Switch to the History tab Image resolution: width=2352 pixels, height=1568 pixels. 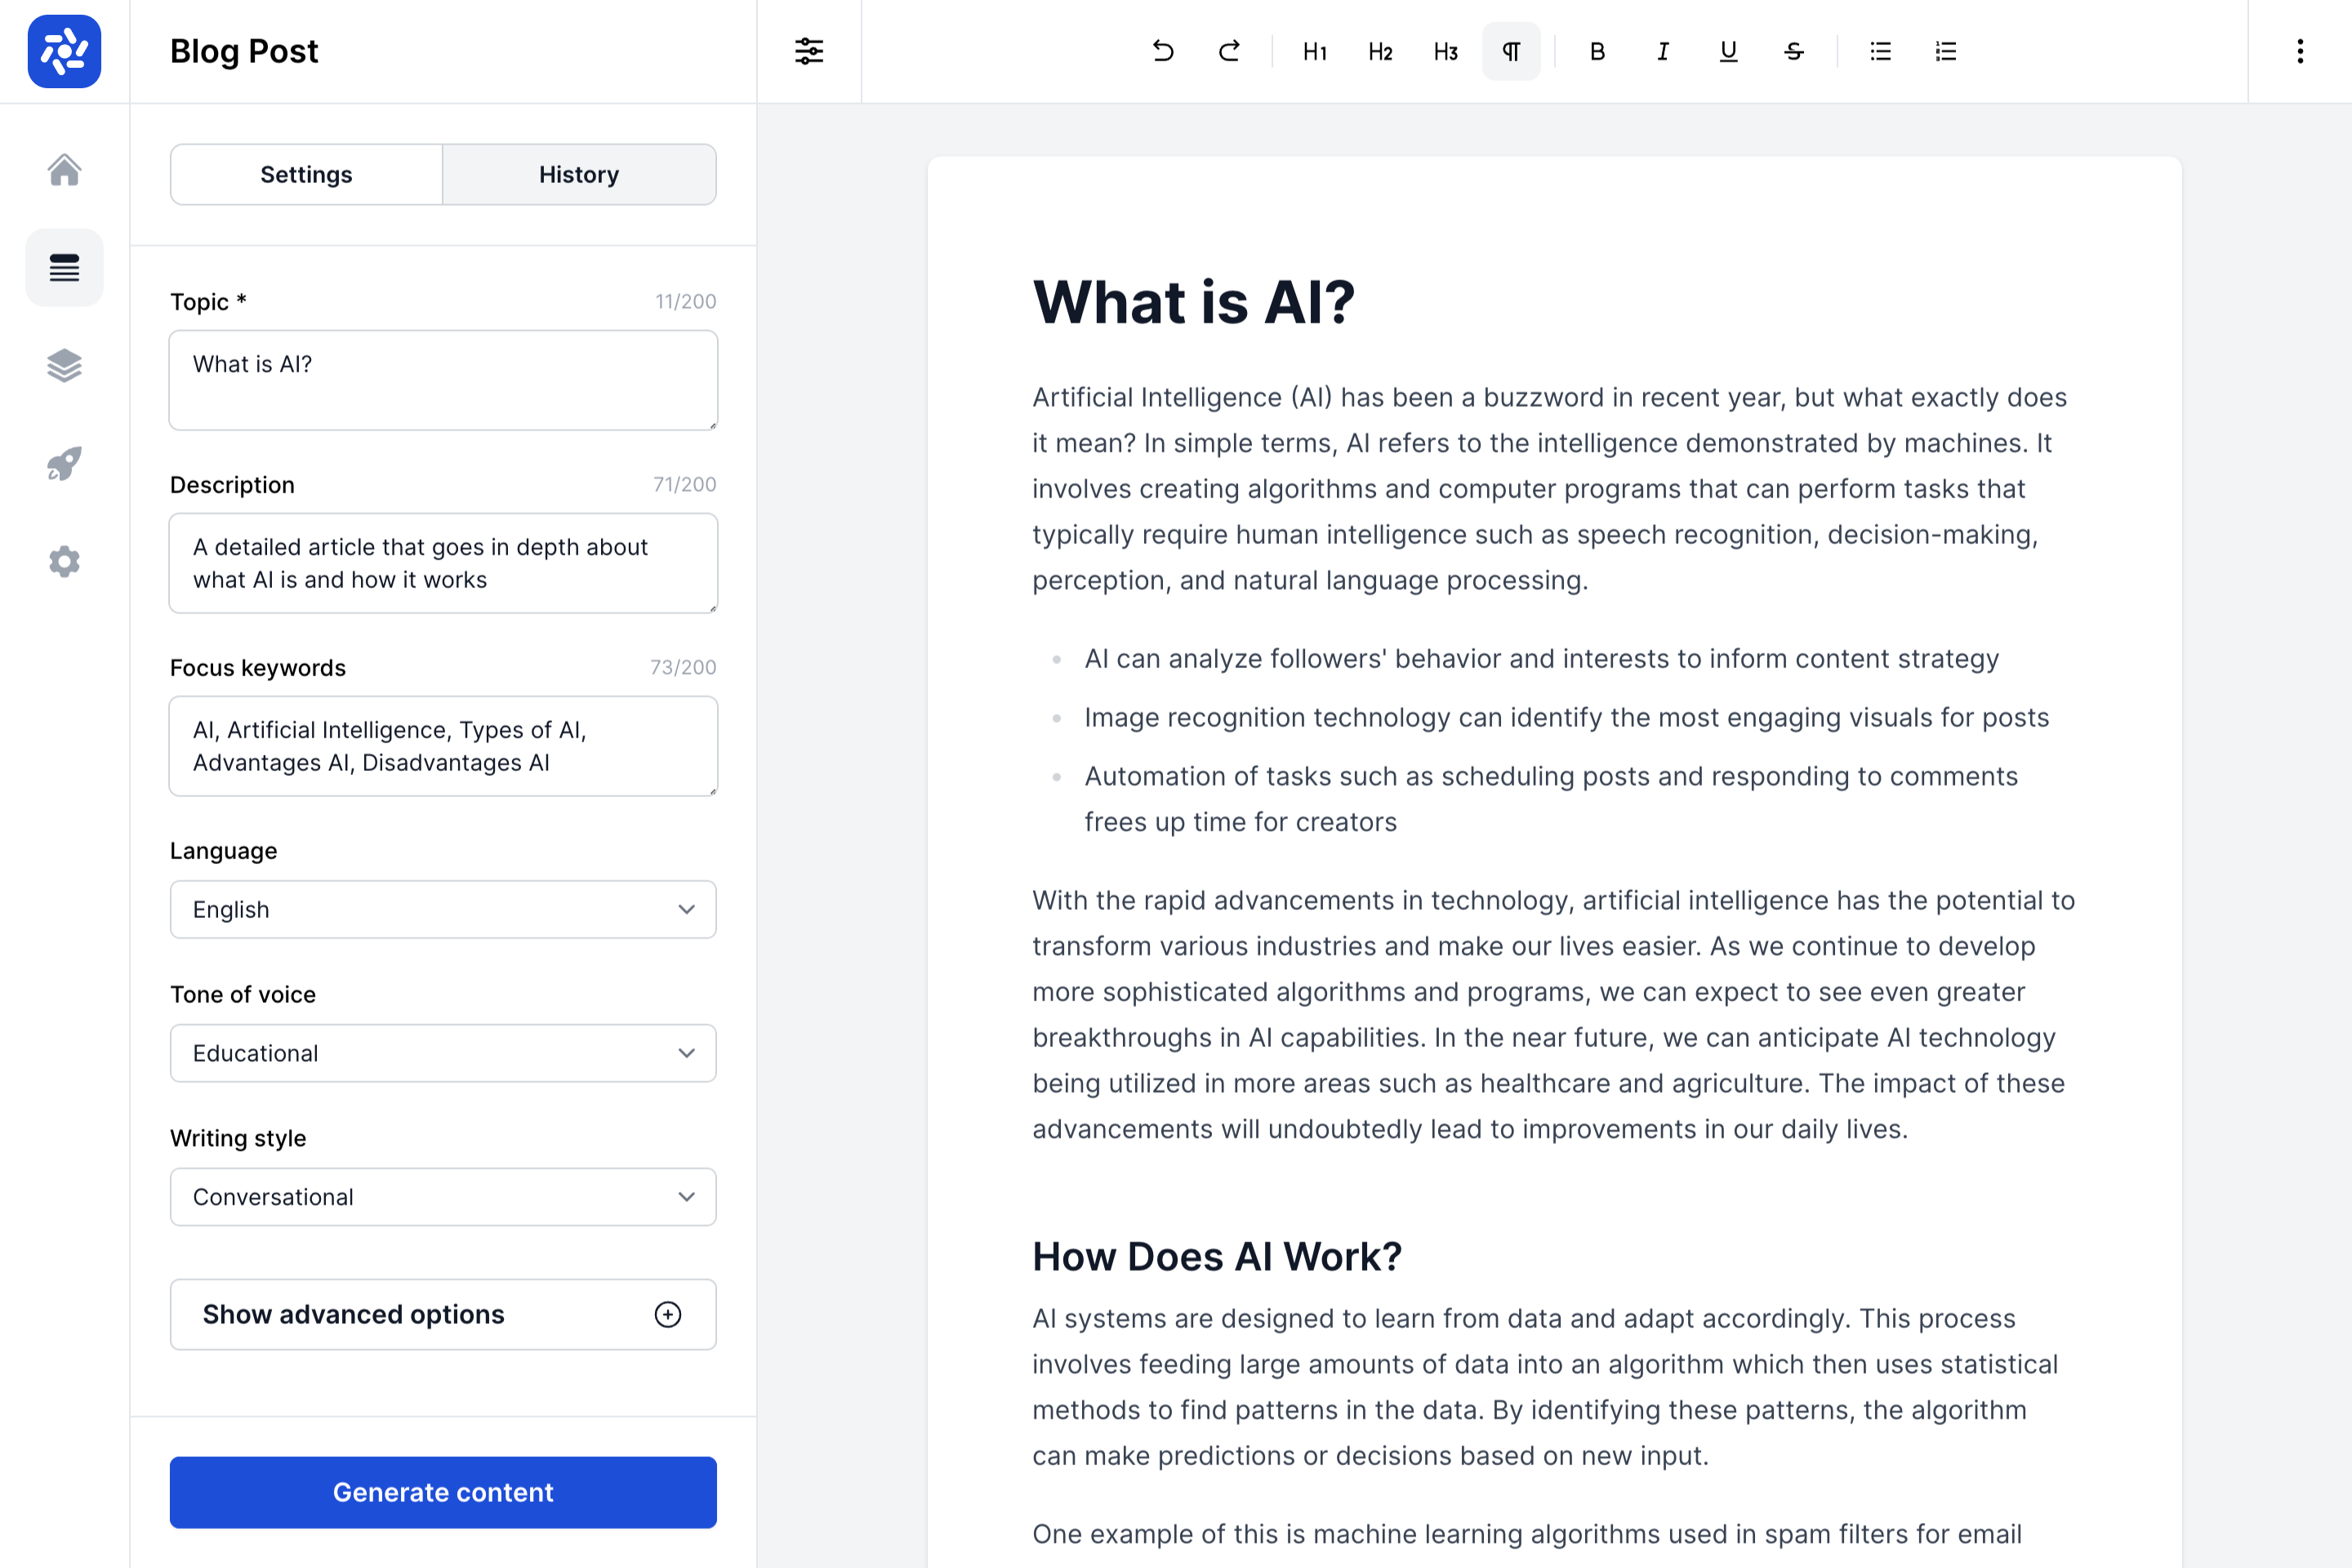[x=579, y=174]
